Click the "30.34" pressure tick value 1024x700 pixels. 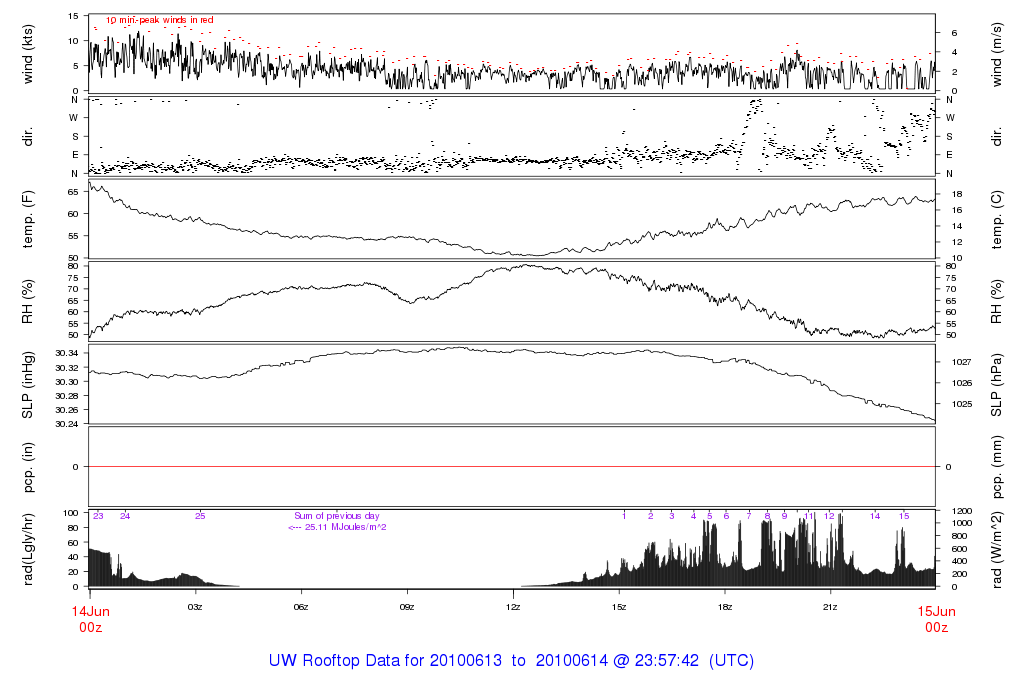coord(67,353)
